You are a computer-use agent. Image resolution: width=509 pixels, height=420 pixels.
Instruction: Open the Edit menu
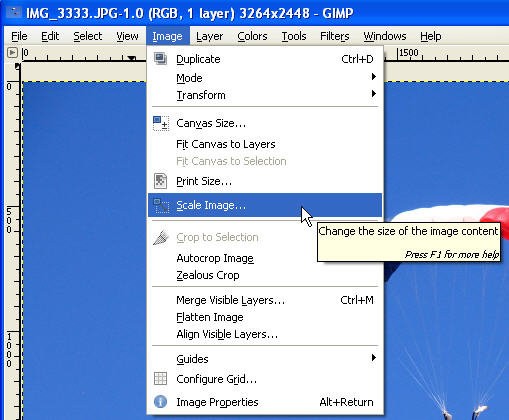pyautogui.click(x=50, y=36)
